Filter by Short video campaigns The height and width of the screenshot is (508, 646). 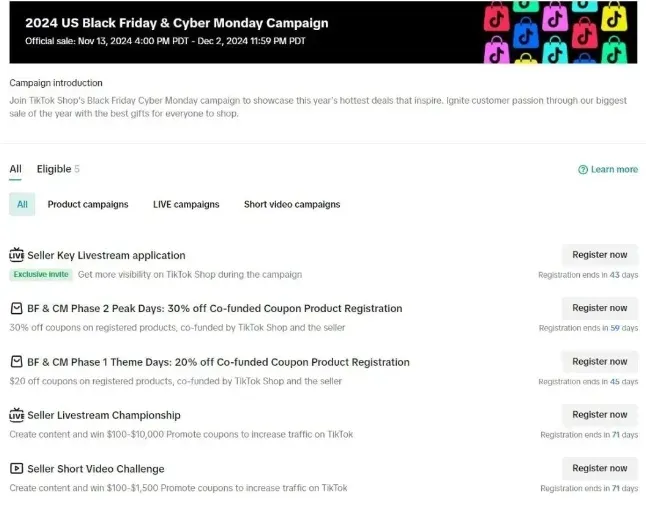pos(292,204)
